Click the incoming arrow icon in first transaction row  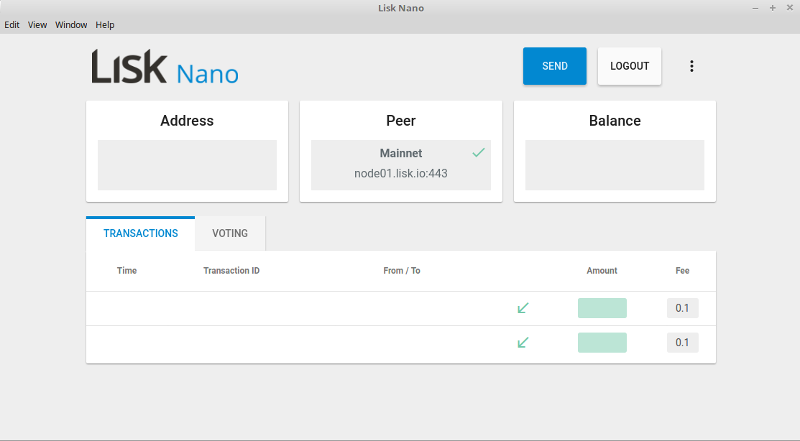[522, 308]
